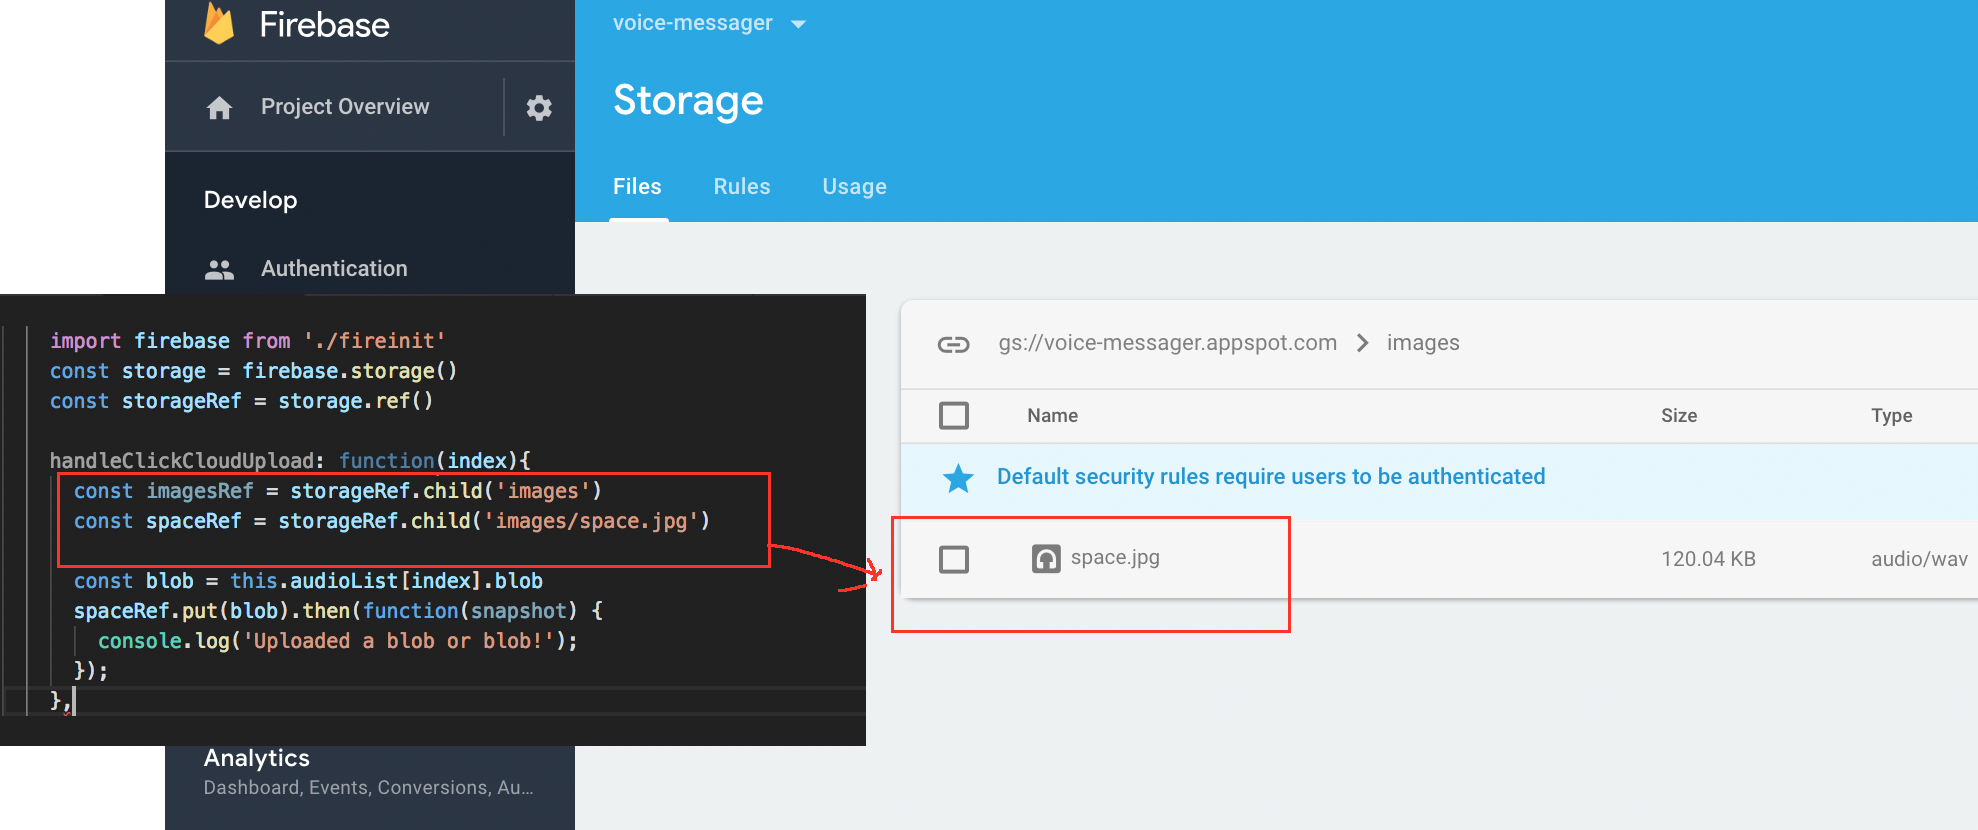Navigate to gs://voice-messager.appspot.com bucket root
The image size is (1978, 830).
(1167, 343)
